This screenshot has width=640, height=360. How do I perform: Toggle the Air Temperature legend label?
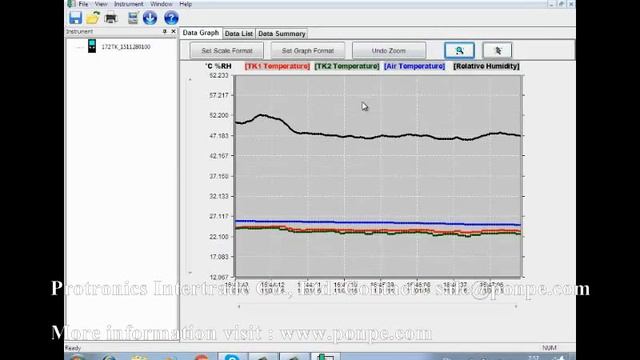pyautogui.click(x=414, y=66)
